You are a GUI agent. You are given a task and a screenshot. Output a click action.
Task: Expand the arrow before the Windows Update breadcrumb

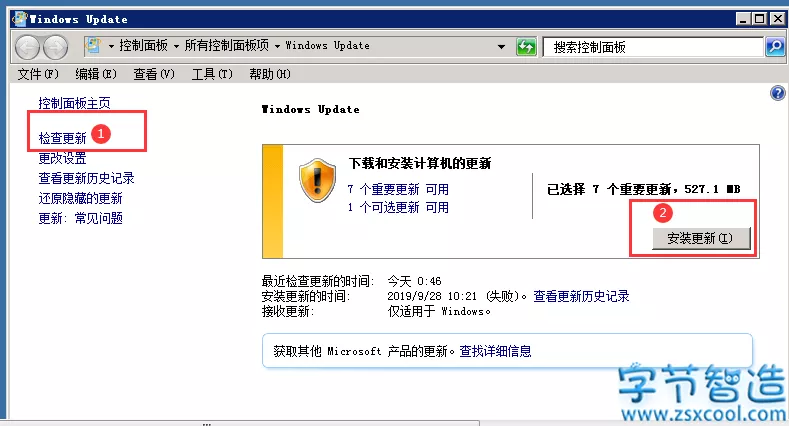point(277,46)
